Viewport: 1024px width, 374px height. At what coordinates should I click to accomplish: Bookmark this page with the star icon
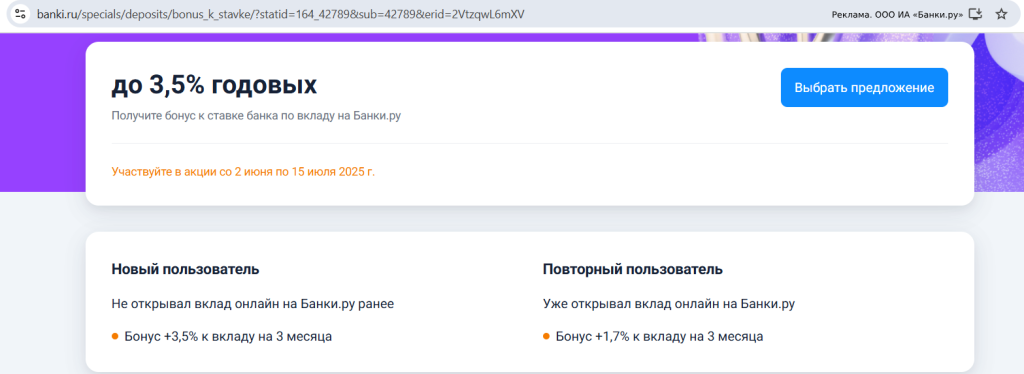[1000, 14]
